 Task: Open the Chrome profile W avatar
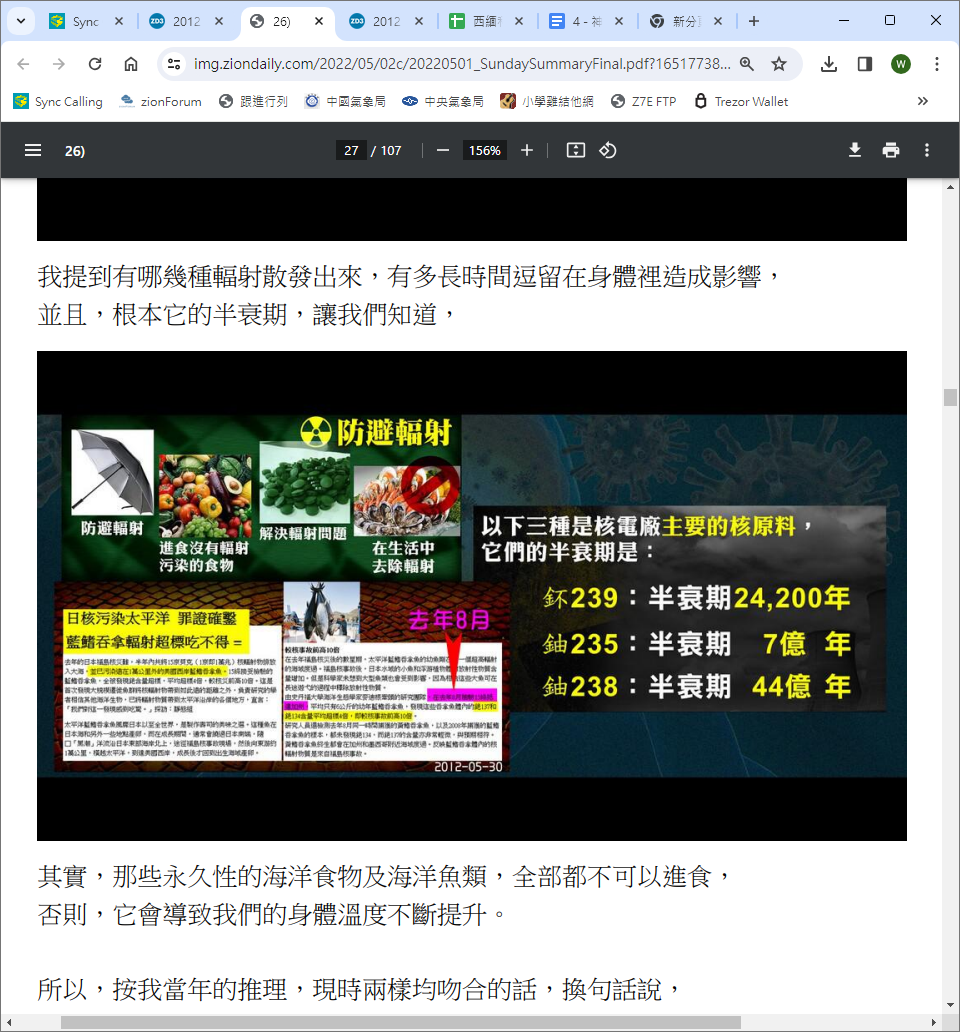point(901,64)
